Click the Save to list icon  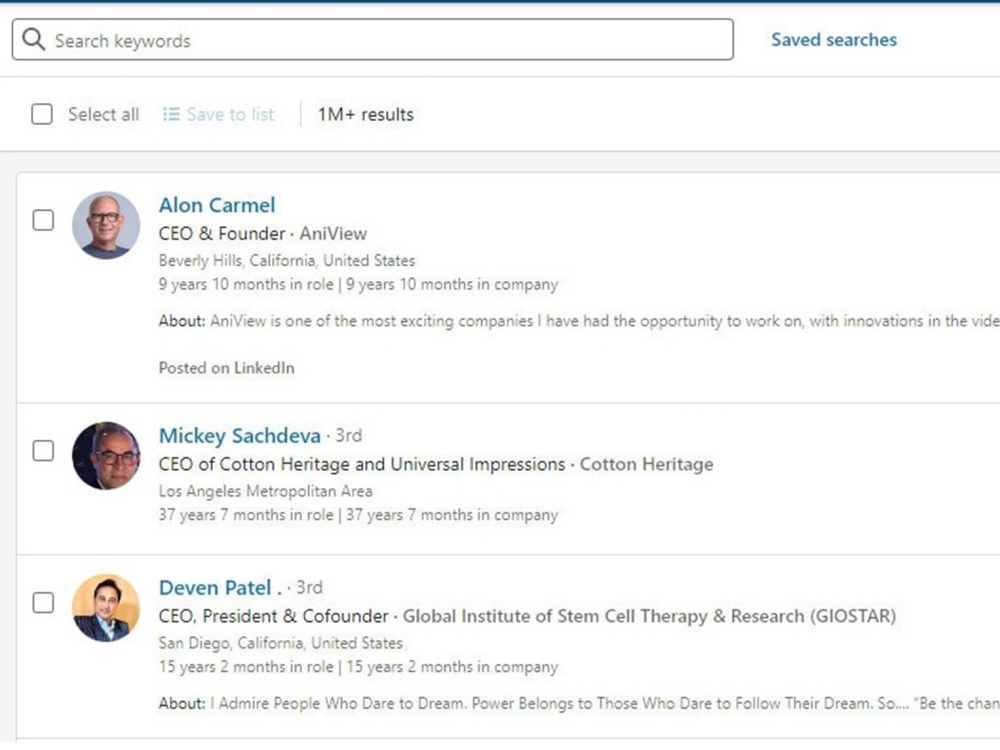tap(171, 114)
